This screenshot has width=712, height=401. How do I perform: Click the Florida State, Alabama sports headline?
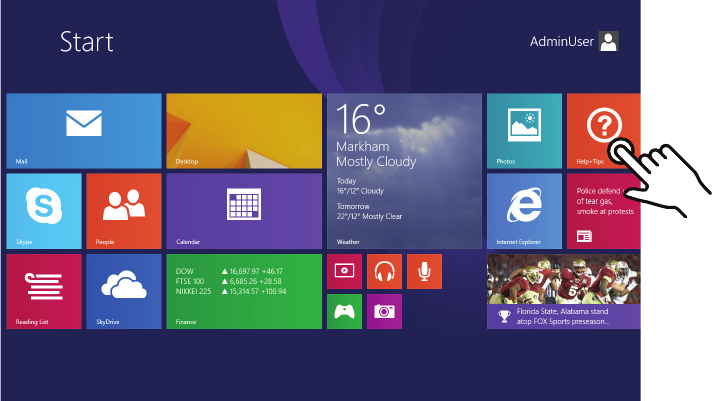563,317
